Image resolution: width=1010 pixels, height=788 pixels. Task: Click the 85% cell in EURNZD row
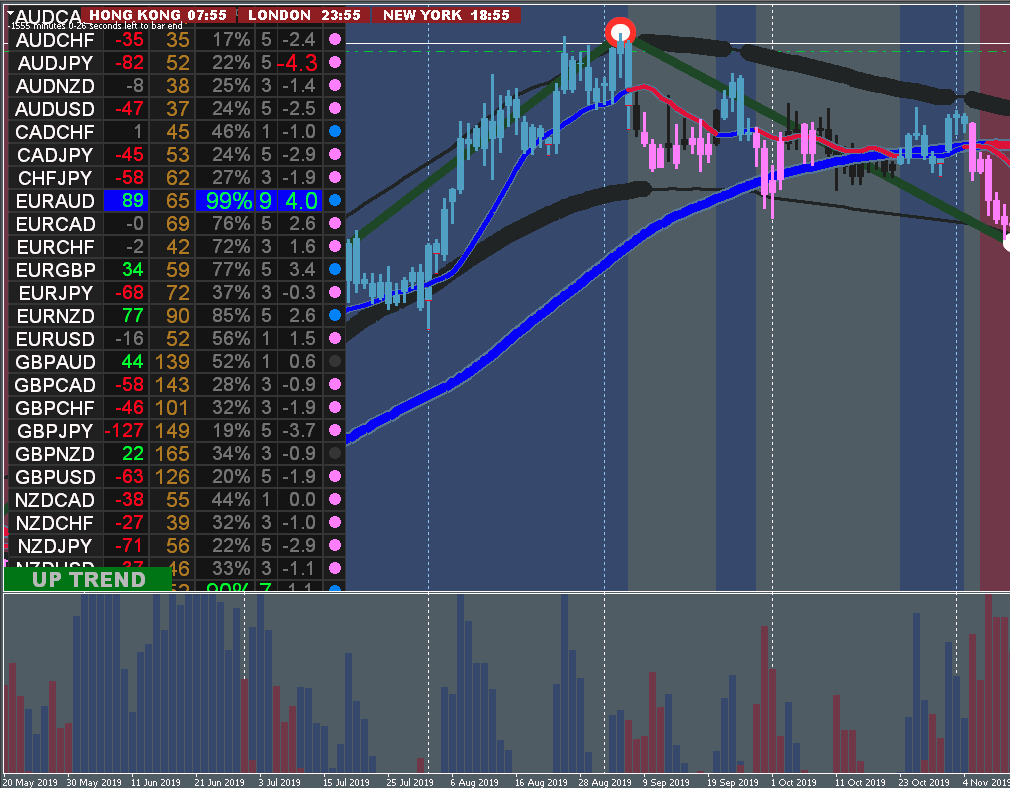click(231, 316)
